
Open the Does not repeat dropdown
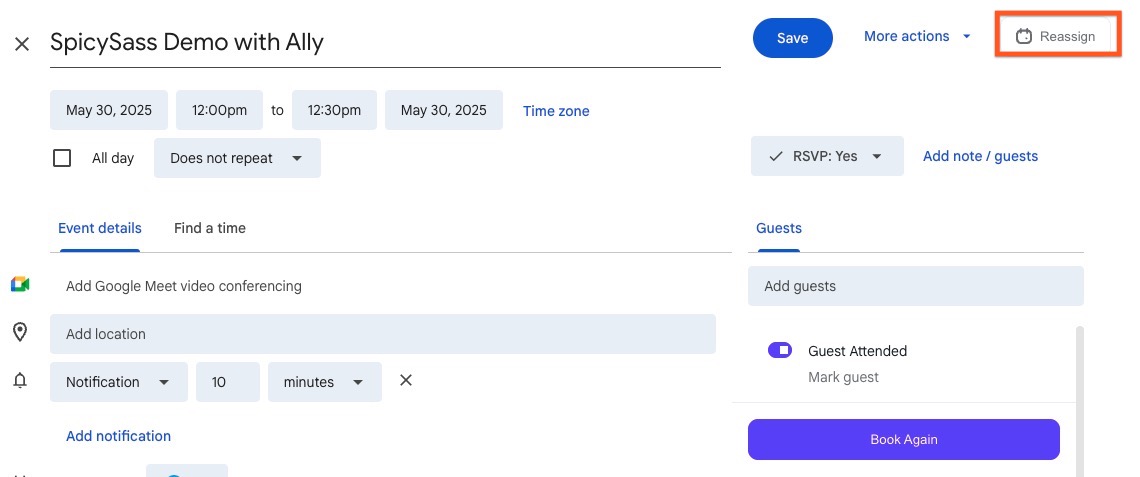pyautogui.click(x=237, y=158)
